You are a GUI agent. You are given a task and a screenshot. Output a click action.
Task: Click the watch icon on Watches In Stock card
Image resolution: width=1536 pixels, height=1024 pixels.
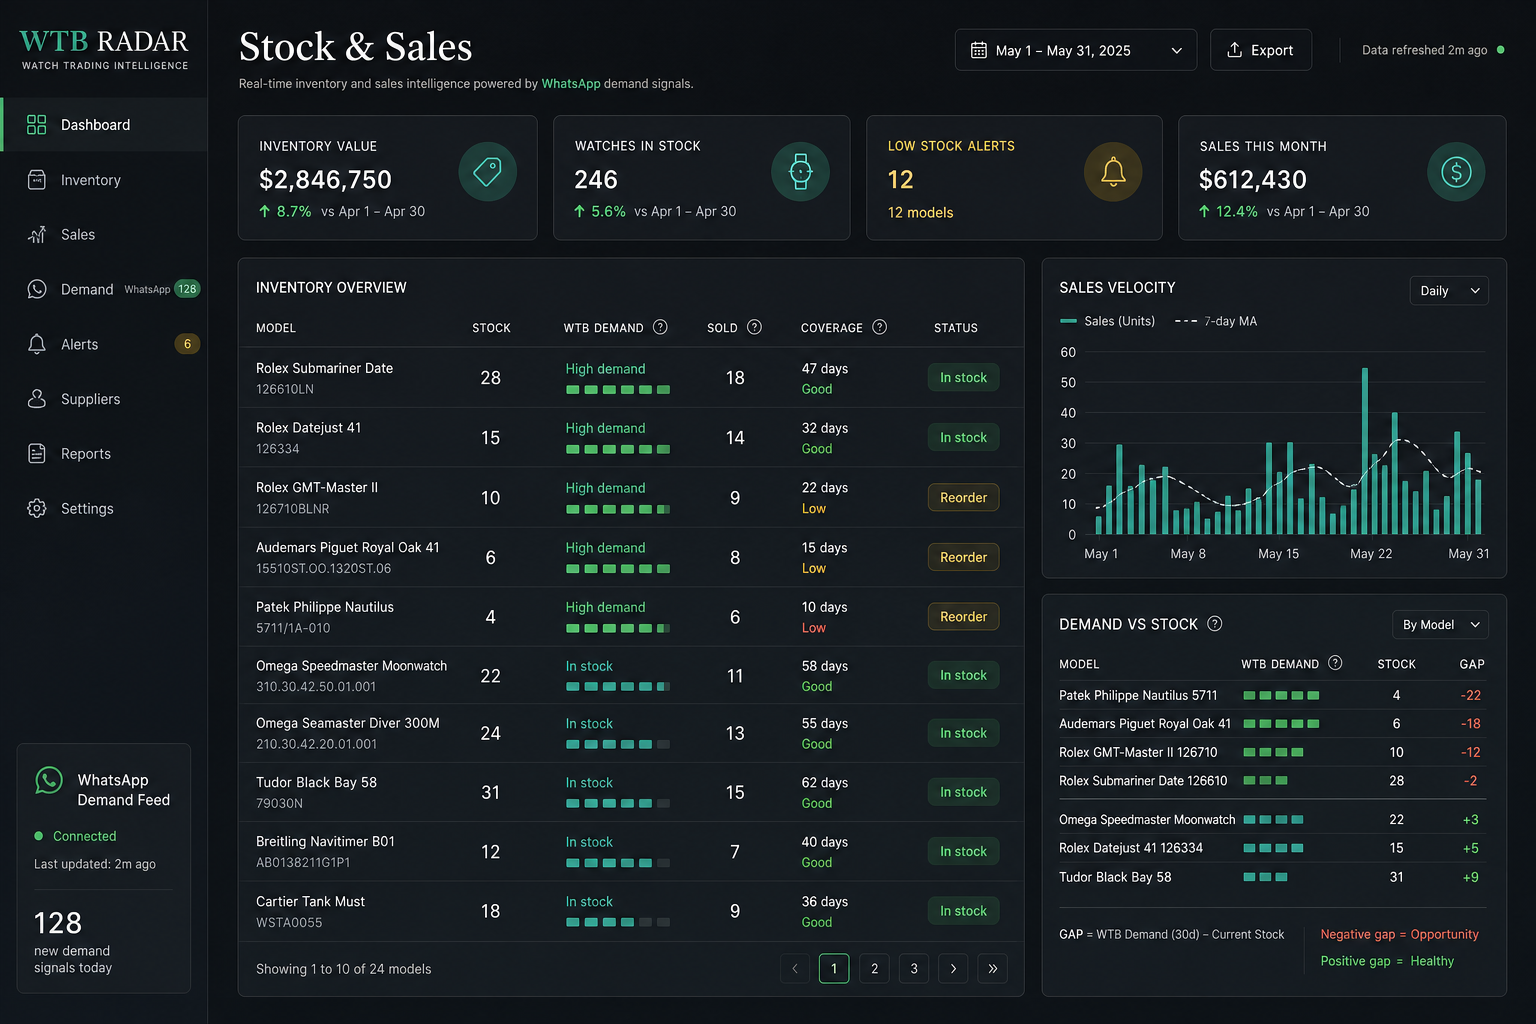(x=800, y=172)
